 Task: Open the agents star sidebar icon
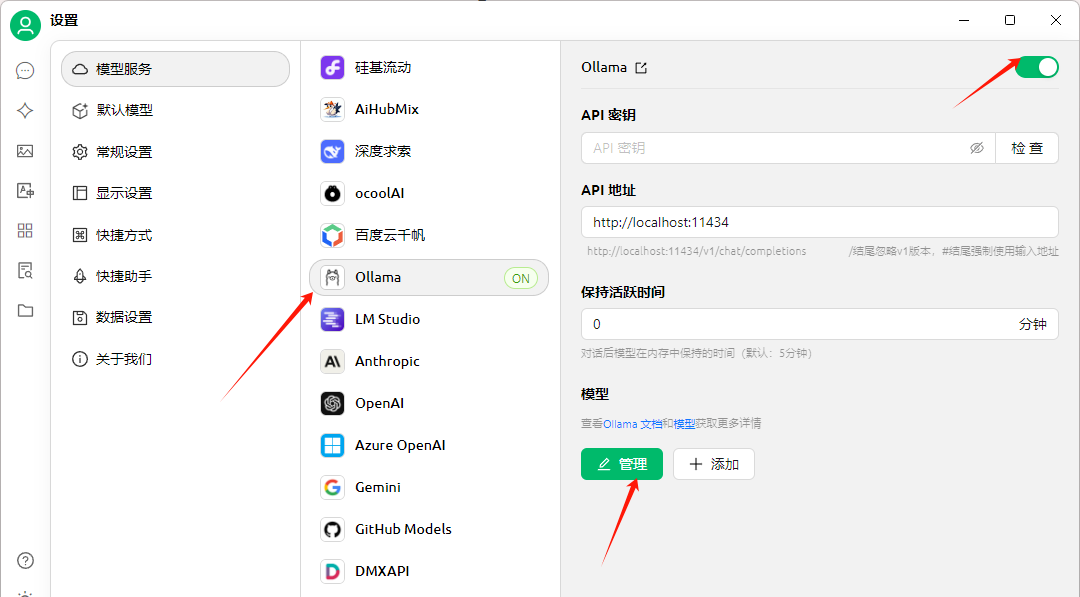[25, 110]
